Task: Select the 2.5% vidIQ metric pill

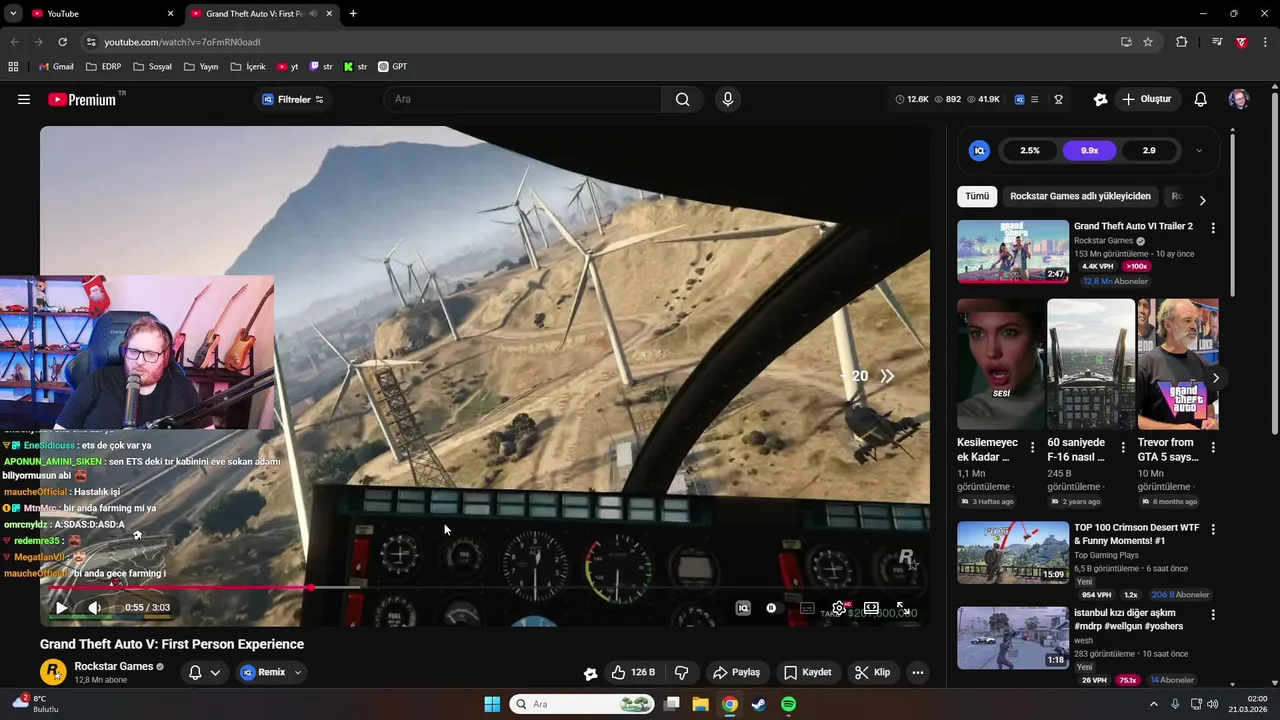Action: click(1030, 151)
